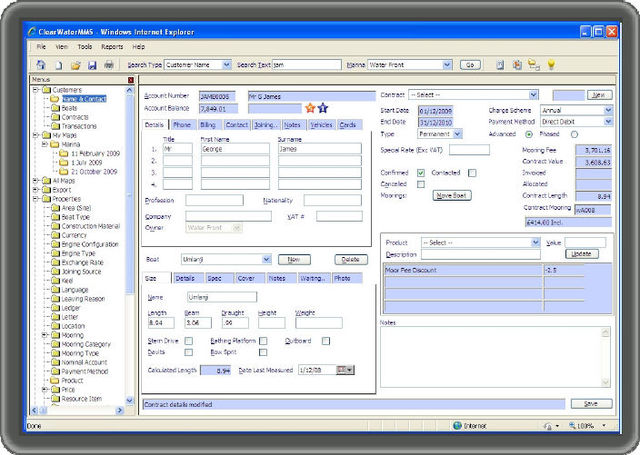Click the Go search button
This screenshot has height=455, width=640.
[x=470, y=65]
